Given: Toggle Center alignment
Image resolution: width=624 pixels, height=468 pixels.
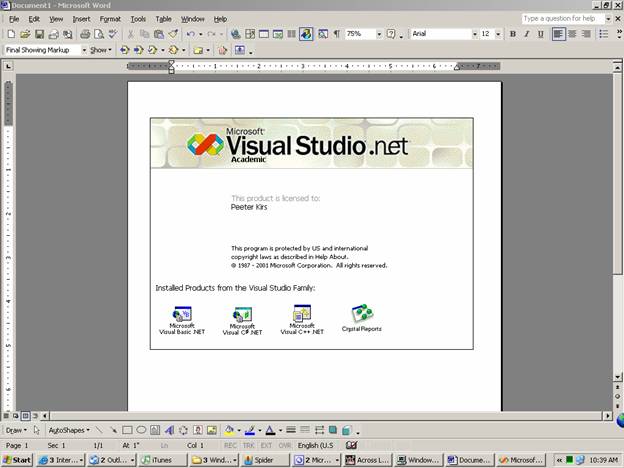Looking at the screenshot, I should pyautogui.click(x=572, y=34).
